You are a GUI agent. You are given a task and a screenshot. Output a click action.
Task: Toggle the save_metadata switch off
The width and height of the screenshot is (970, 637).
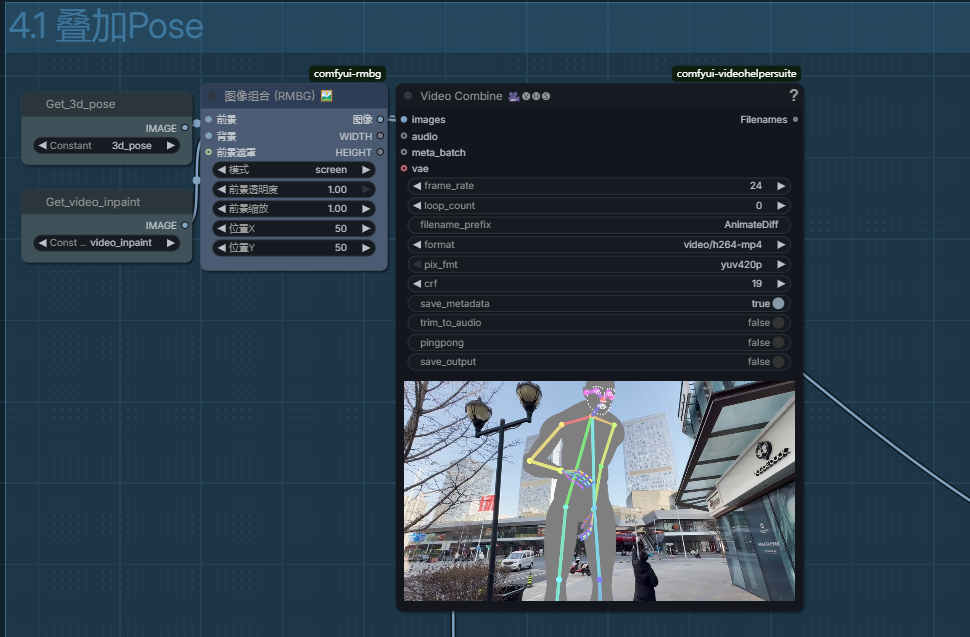coord(777,304)
